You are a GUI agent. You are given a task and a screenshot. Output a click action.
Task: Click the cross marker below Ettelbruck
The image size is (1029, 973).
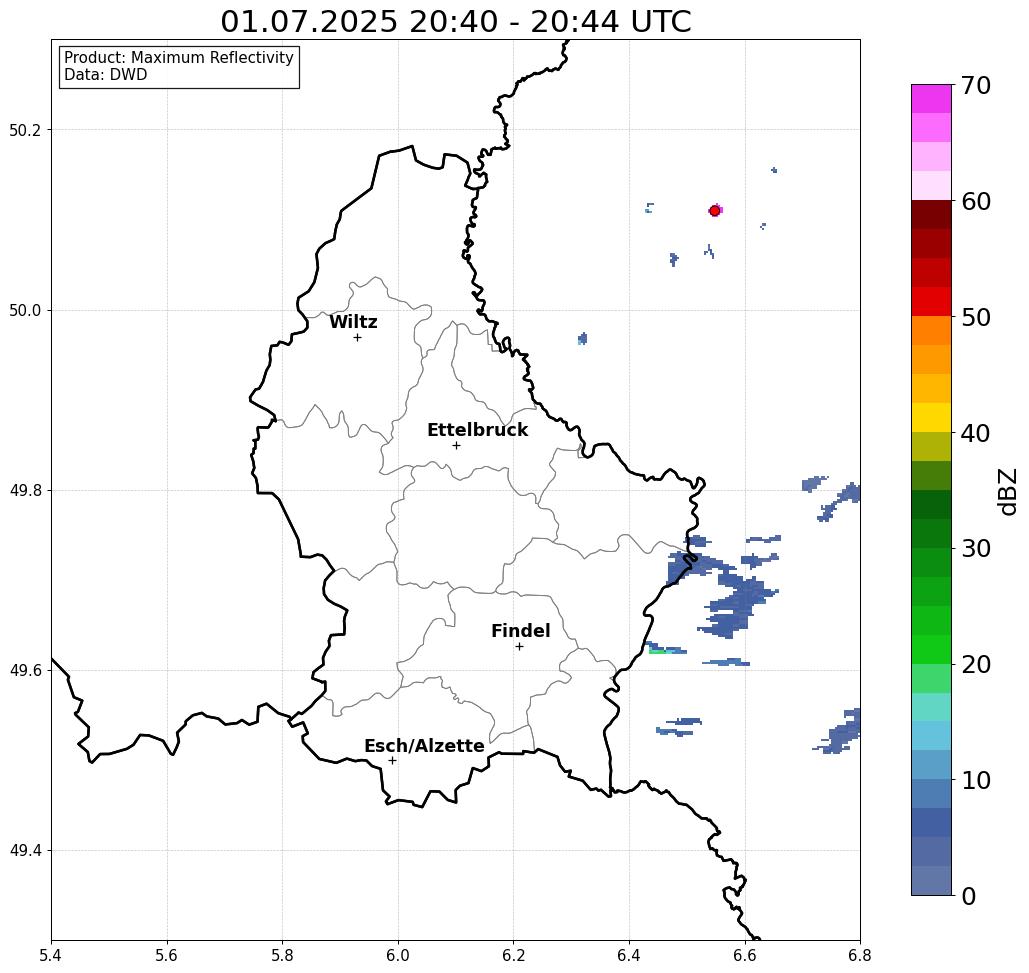pyautogui.click(x=456, y=445)
